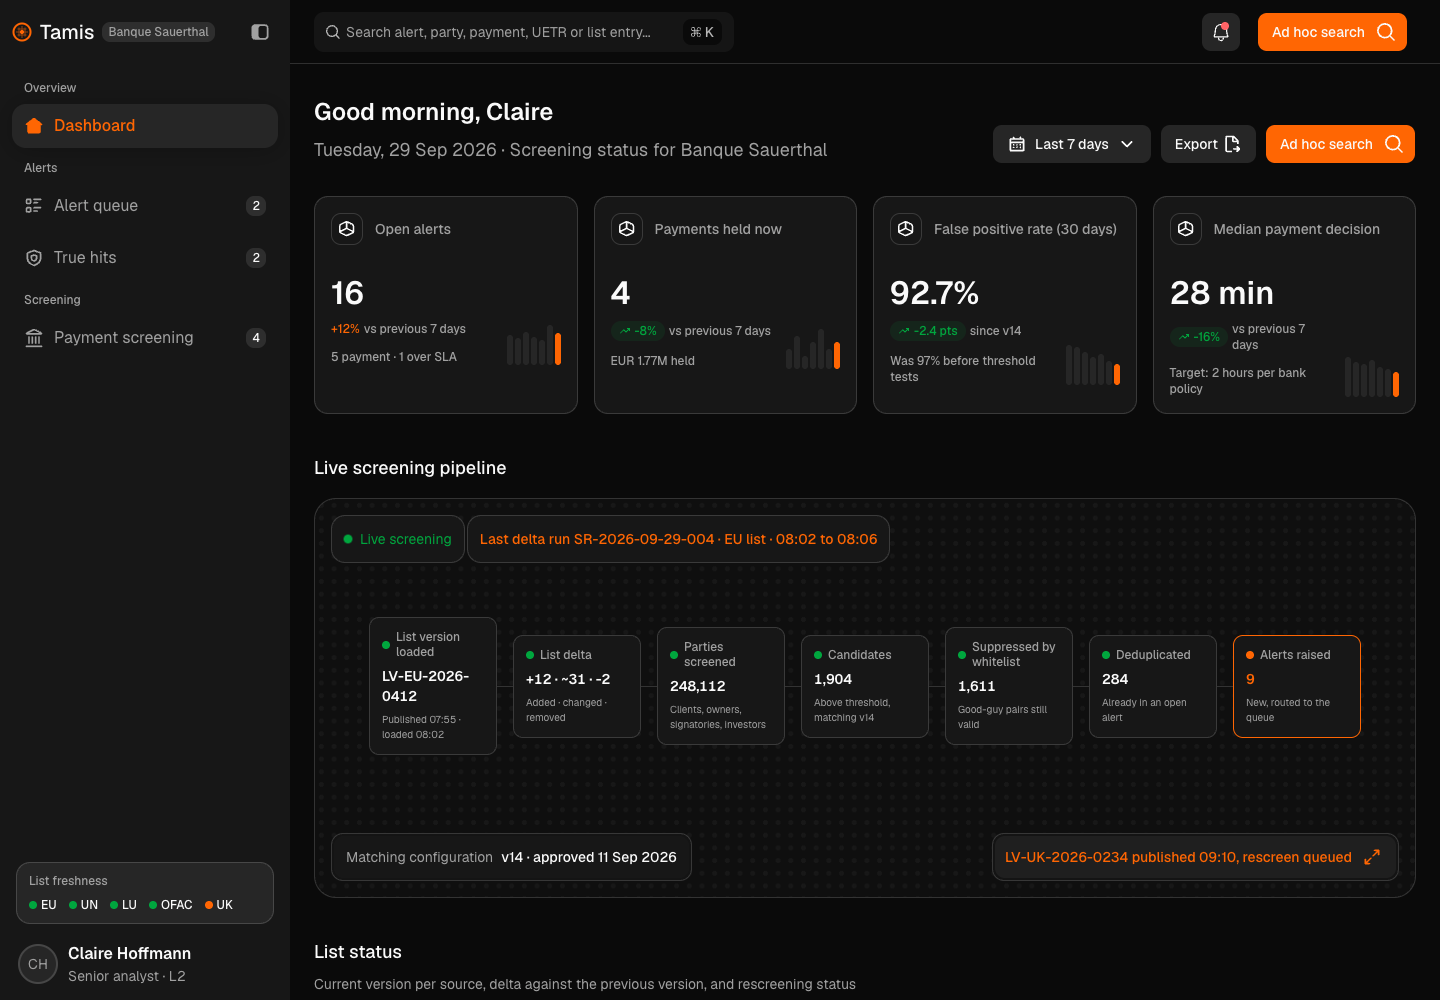
Task: Click the Alert queue list icon
Action: [34, 206]
